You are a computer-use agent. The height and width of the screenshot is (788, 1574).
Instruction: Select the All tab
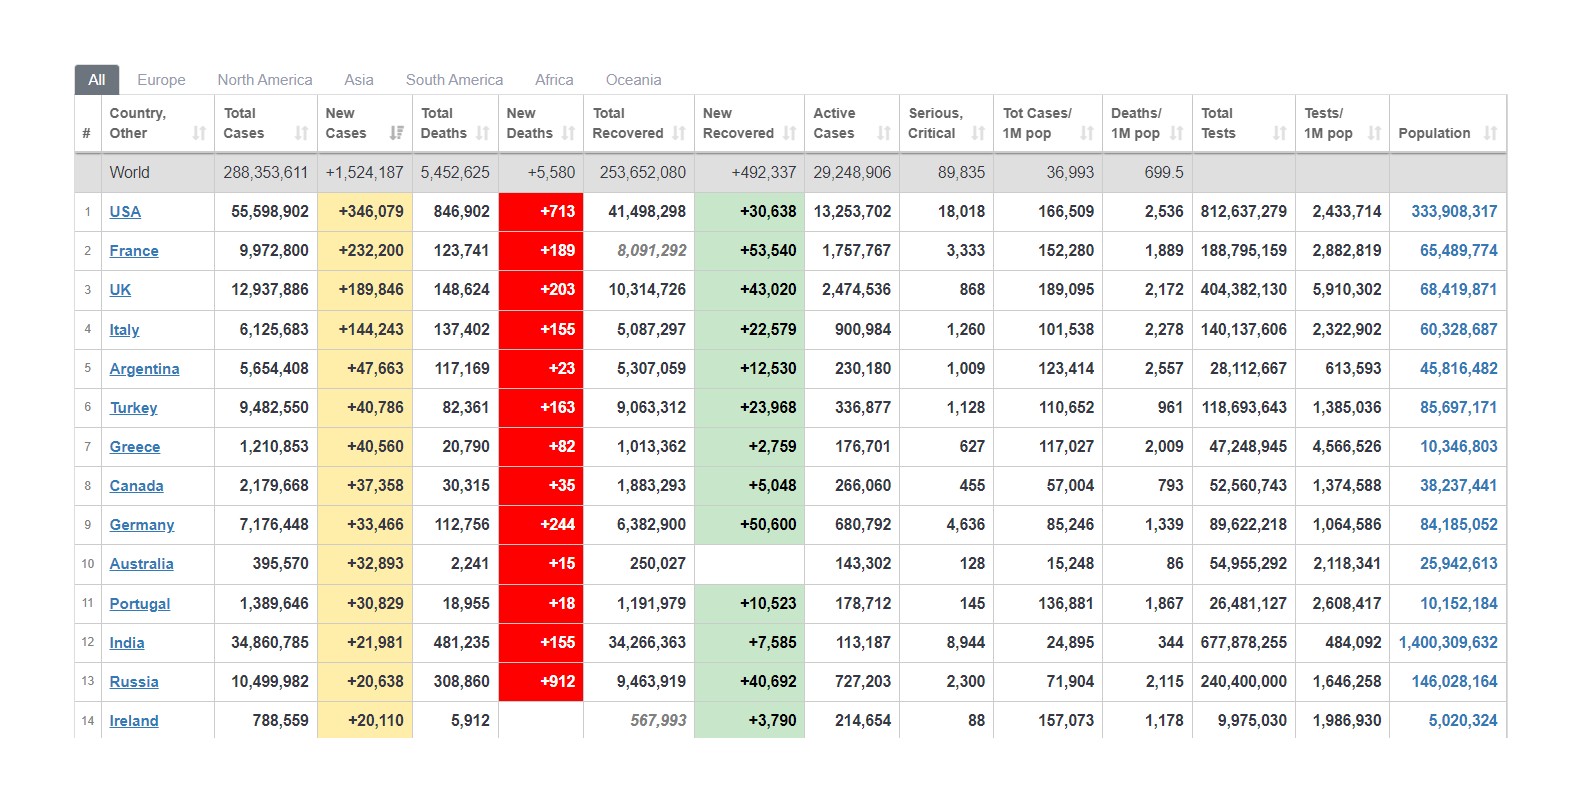click(97, 80)
